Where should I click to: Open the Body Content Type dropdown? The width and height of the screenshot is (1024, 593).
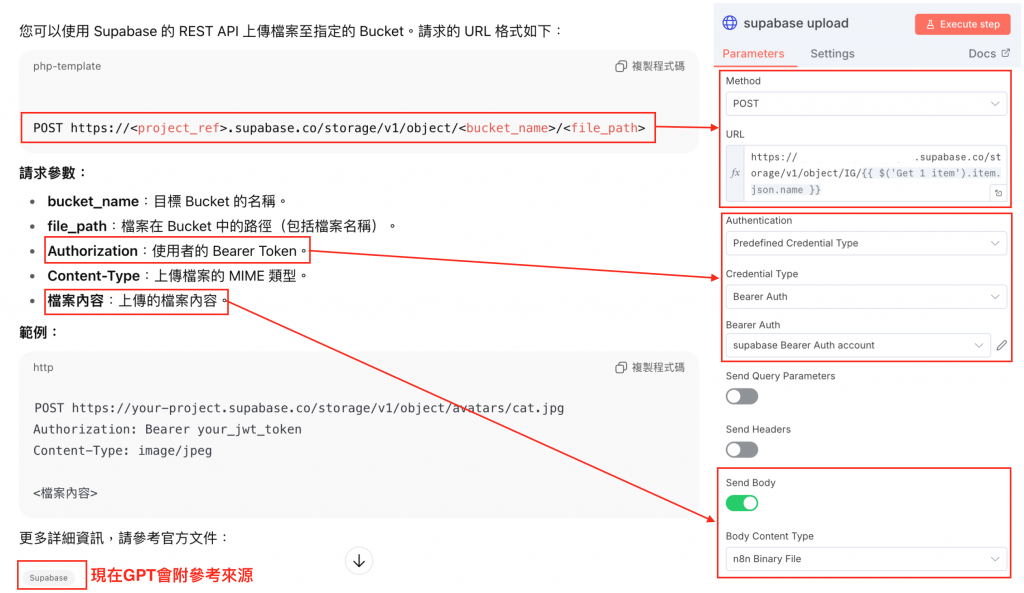[865, 559]
